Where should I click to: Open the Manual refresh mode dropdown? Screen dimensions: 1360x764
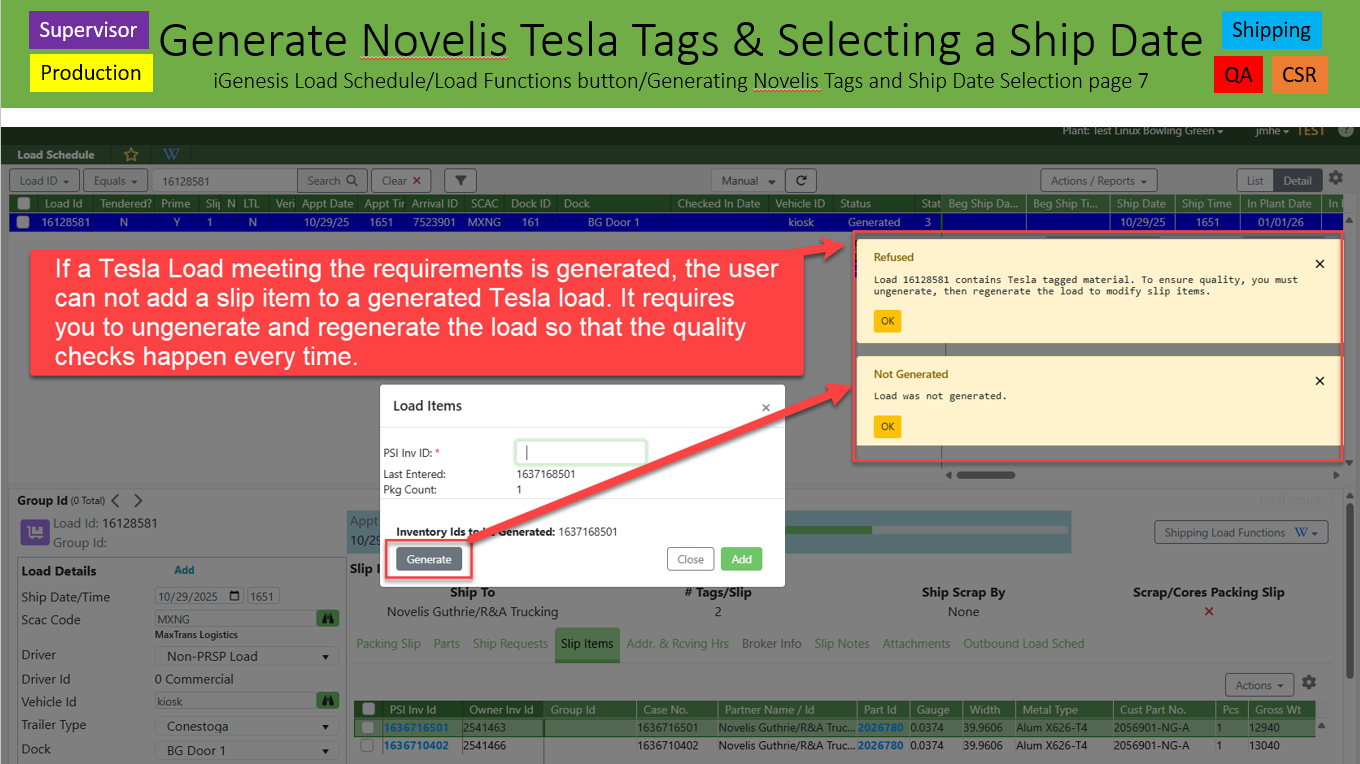[746, 181]
